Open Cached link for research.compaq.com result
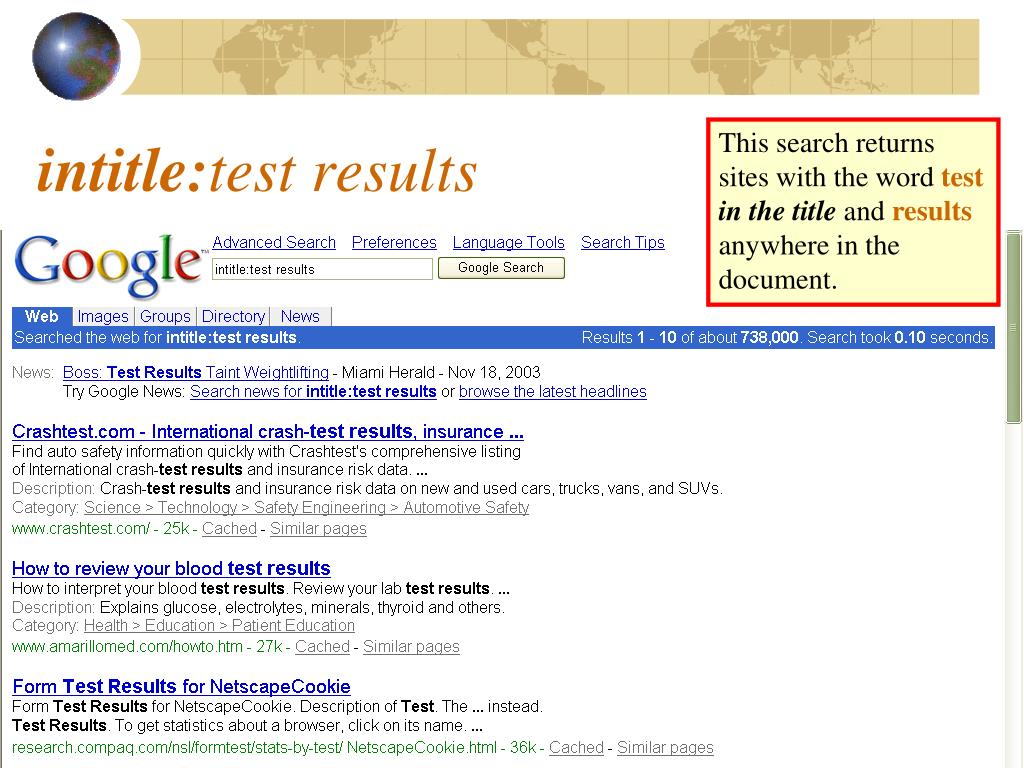1024x768 pixels. pos(576,747)
